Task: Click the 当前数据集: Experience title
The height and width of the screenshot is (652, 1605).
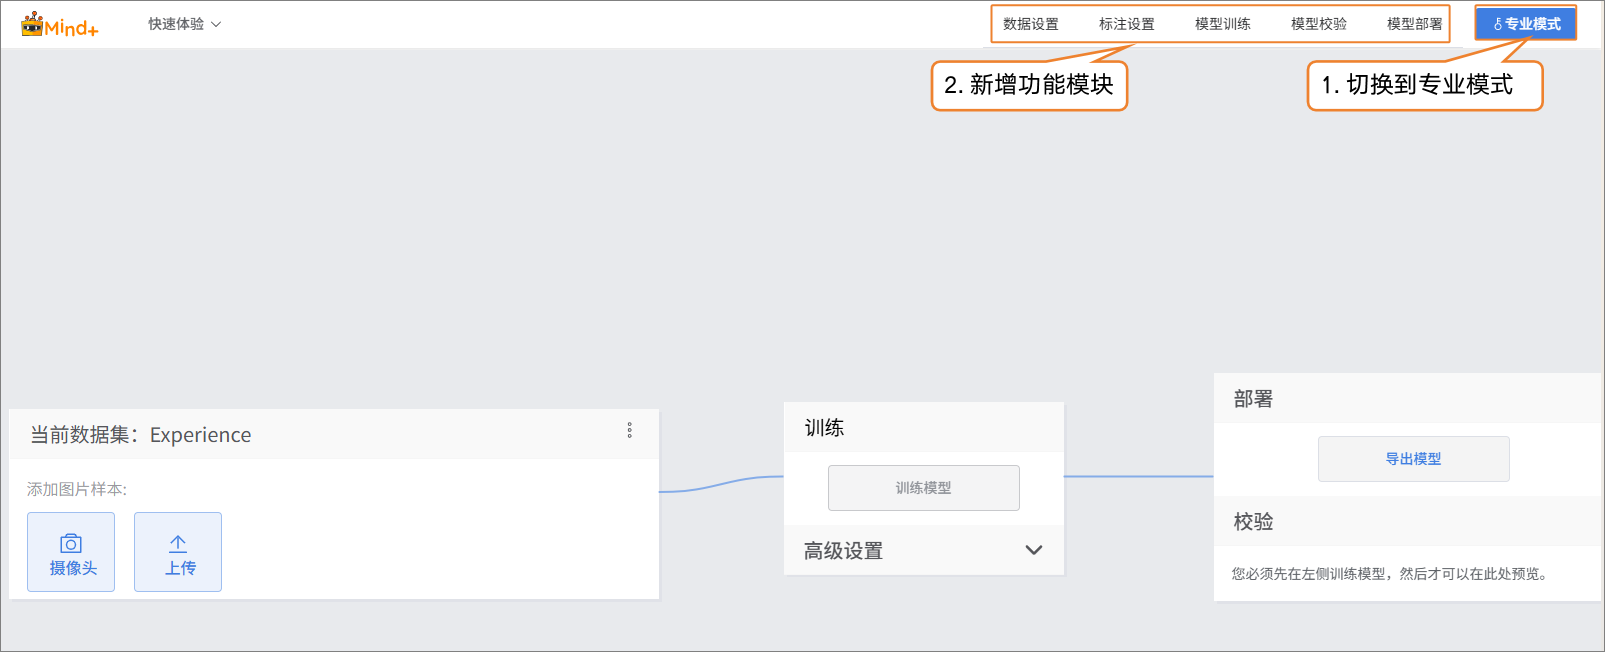Action: [141, 435]
